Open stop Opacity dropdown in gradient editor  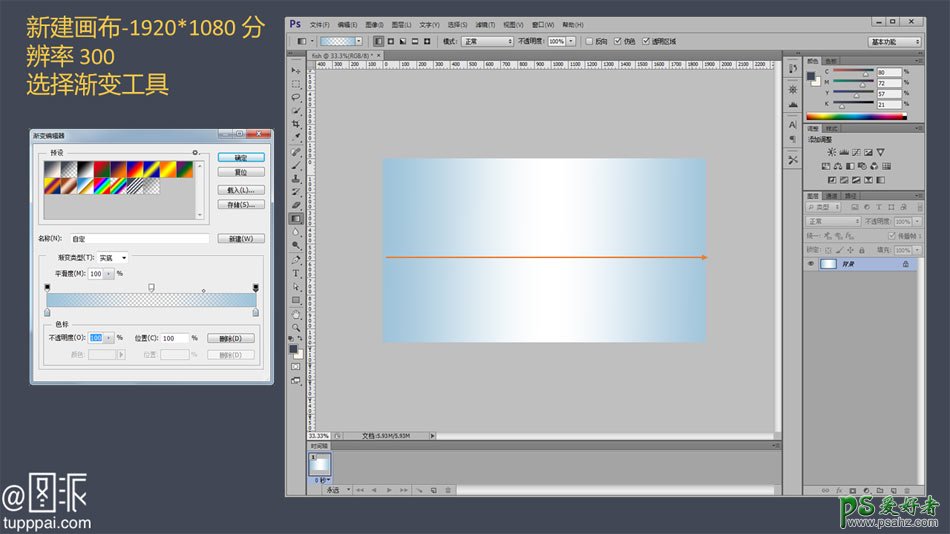[x=109, y=338]
